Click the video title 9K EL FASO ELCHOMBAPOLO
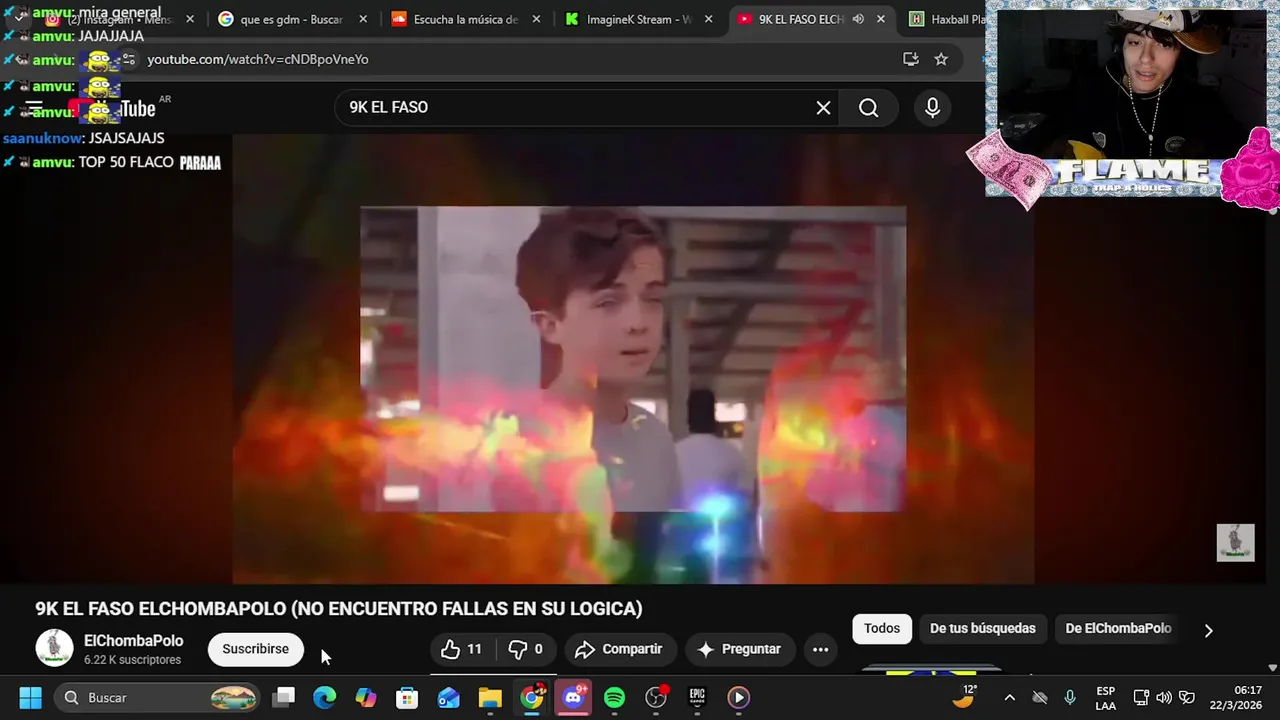 point(339,609)
